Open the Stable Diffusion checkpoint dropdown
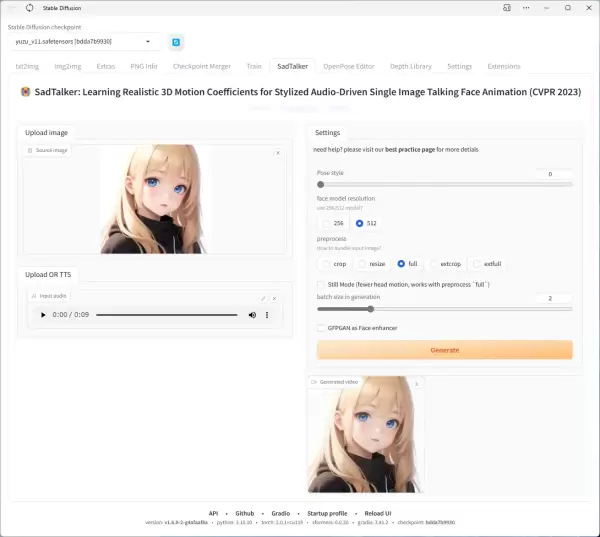This screenshot has height=537, width=600. pyautogui.click(x=84, y=42)
